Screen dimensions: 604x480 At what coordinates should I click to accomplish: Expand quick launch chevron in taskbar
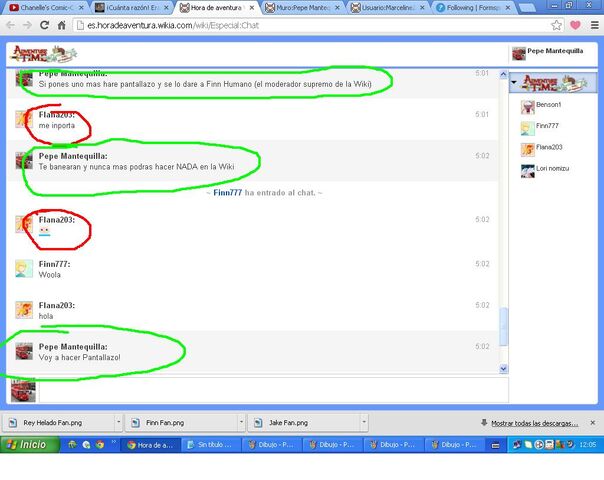click(x=114, y=442)
